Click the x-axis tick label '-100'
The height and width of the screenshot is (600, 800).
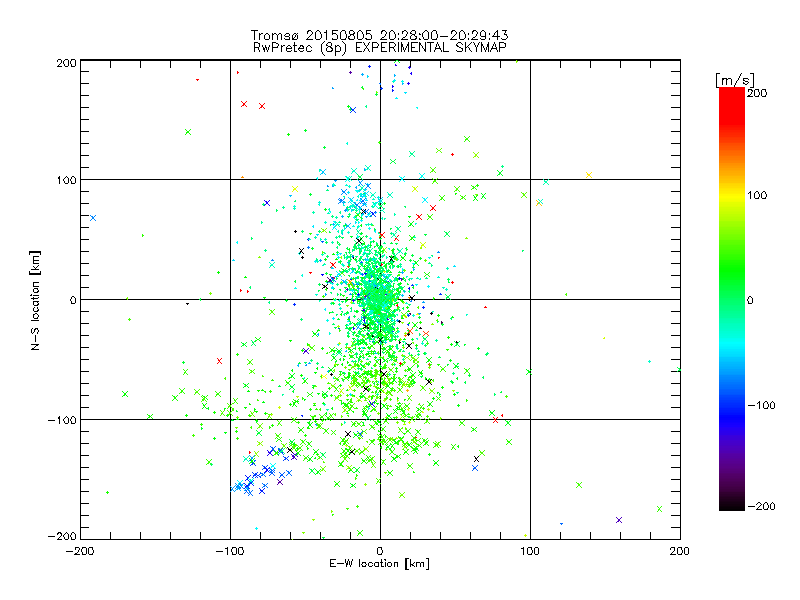point(230,551)
